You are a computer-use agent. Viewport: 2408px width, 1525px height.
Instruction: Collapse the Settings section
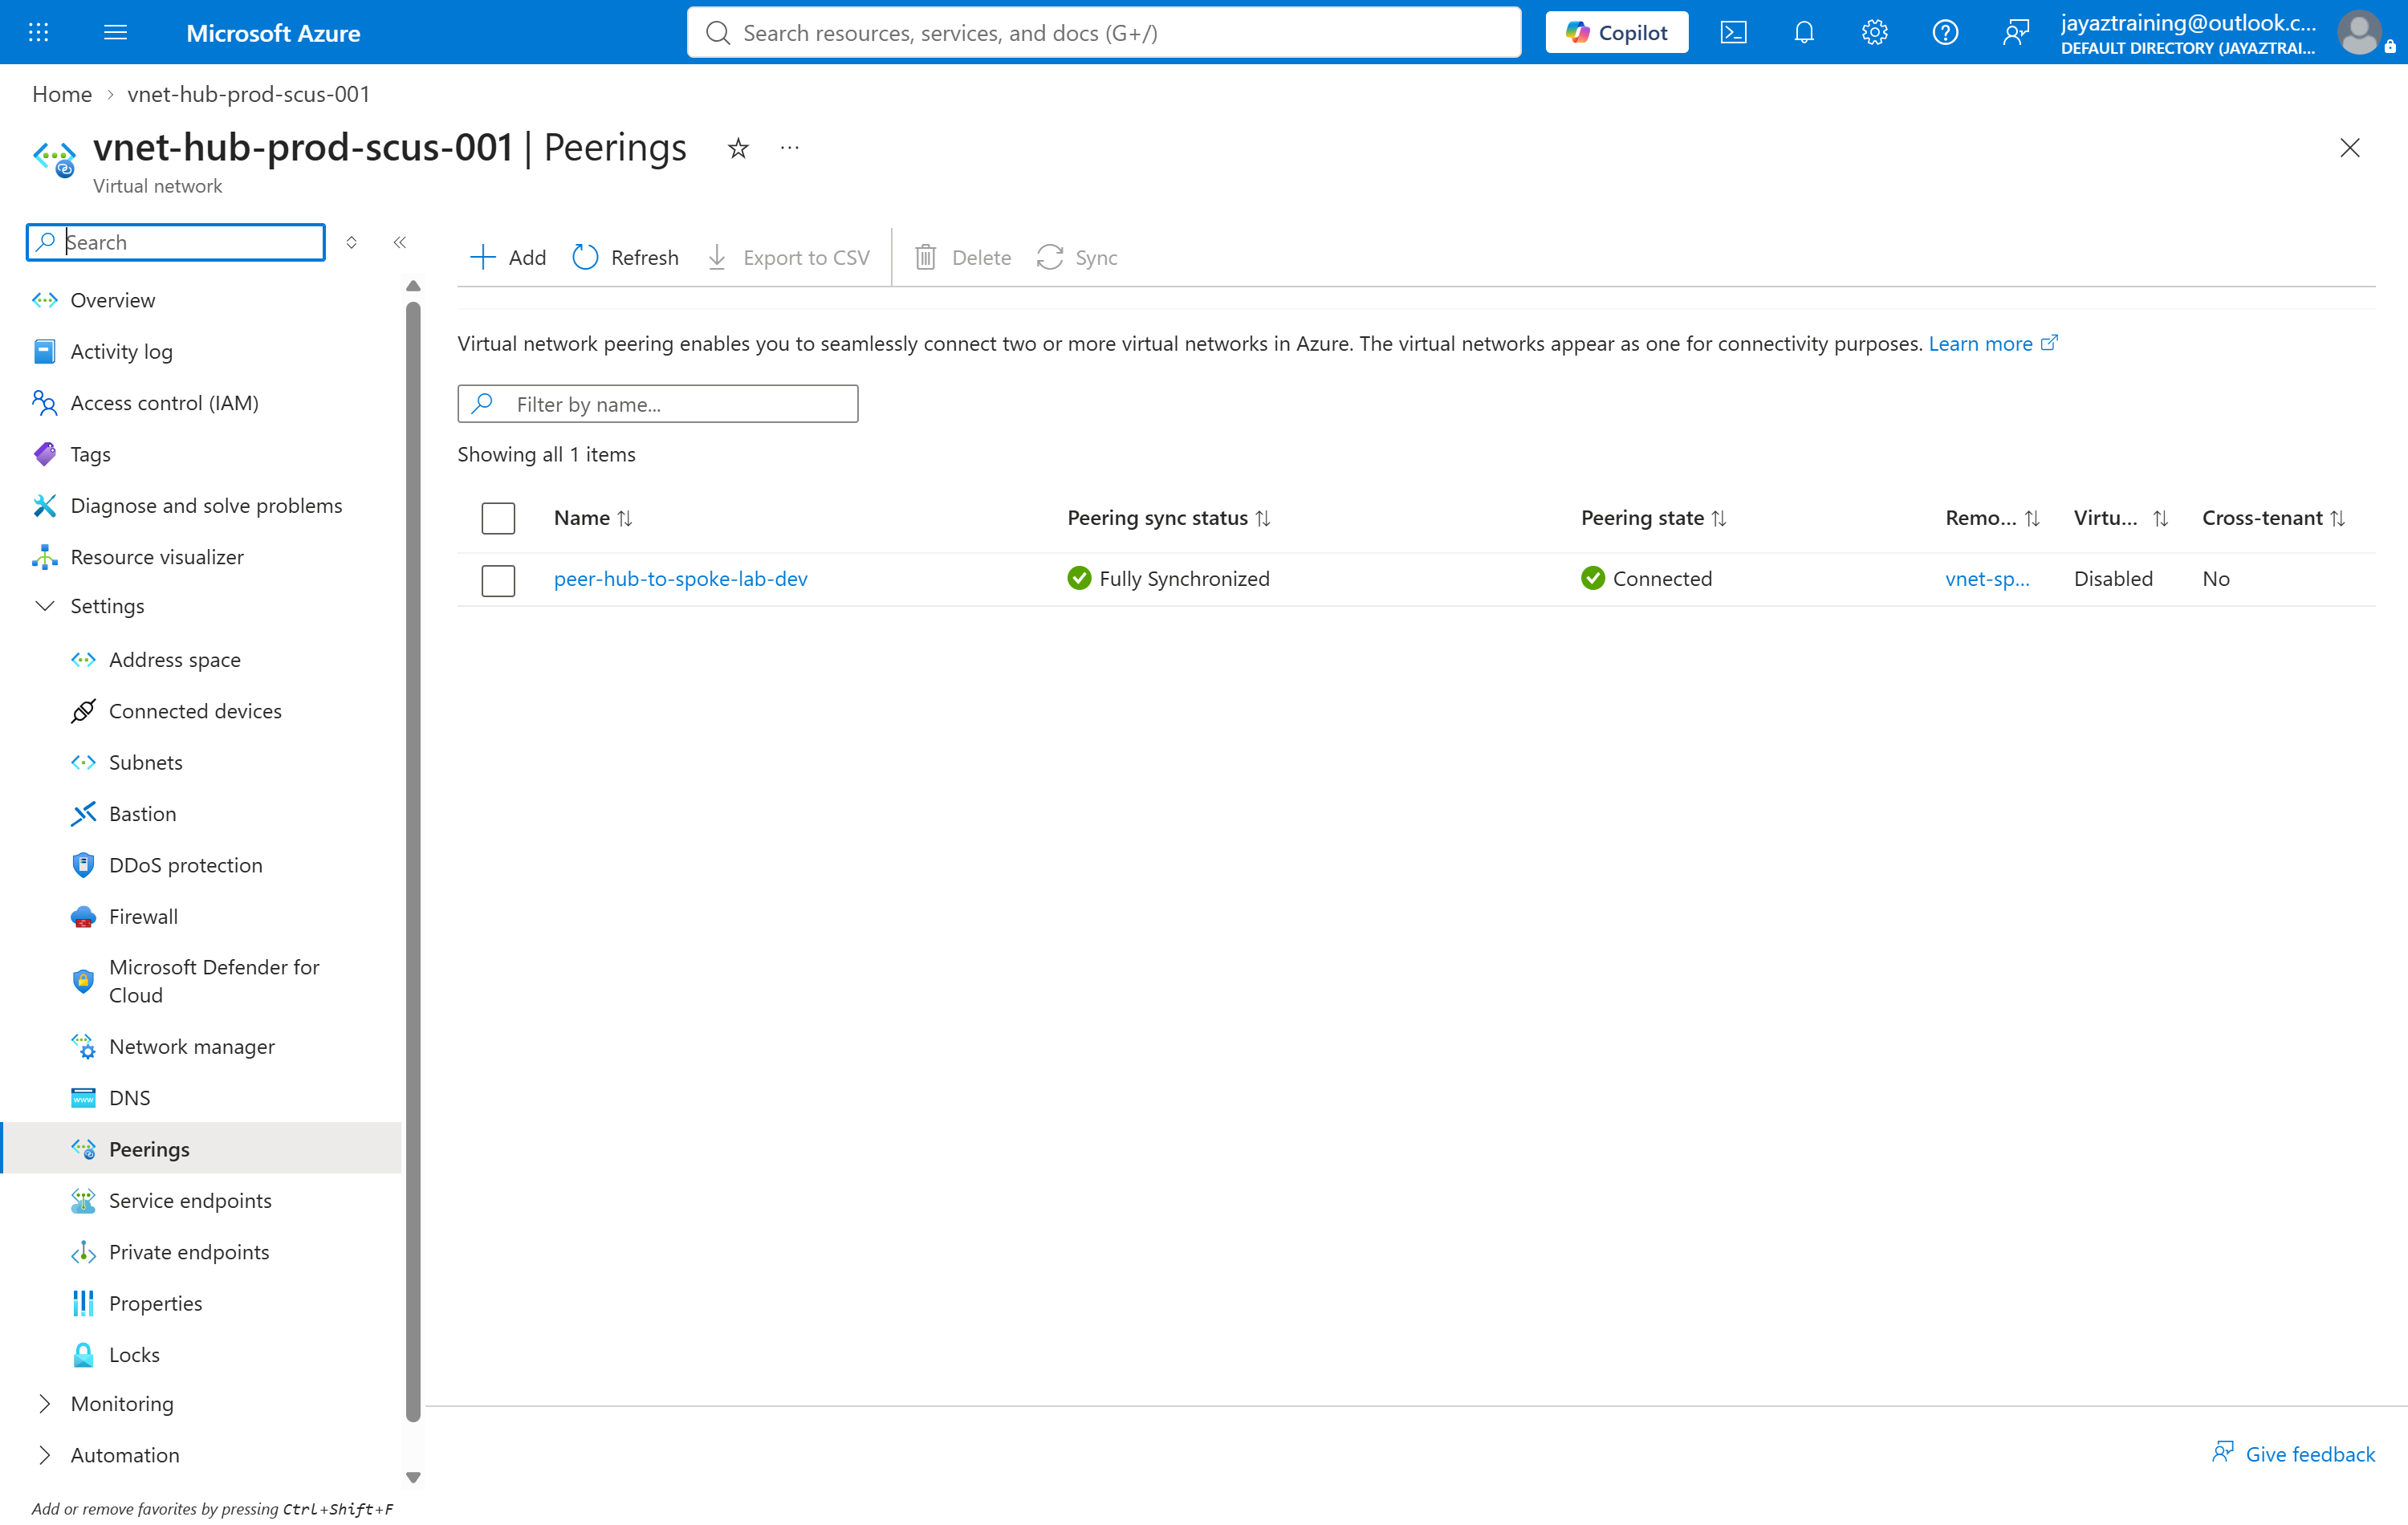[88, 606]
